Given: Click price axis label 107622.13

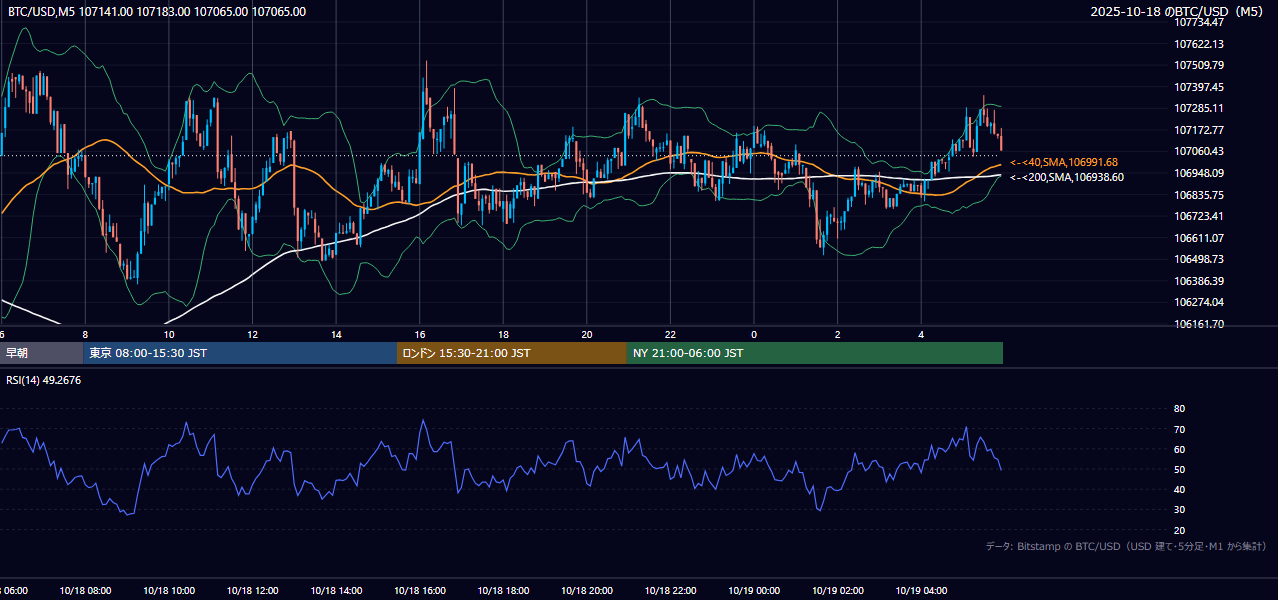Looking at the screenshot, I should pyautogui.click(x=1199, y=44).
